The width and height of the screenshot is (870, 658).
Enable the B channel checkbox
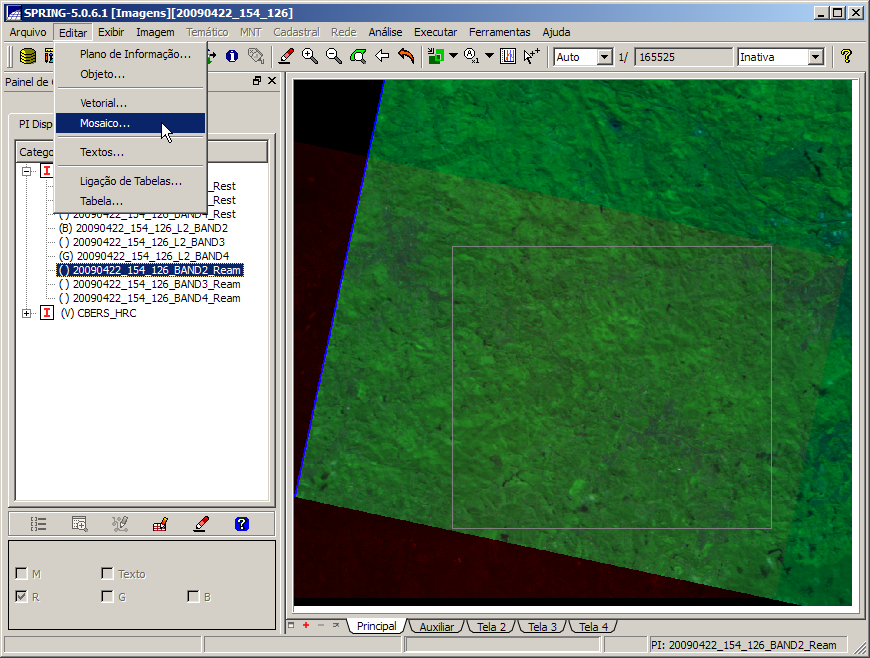(193, 597)
